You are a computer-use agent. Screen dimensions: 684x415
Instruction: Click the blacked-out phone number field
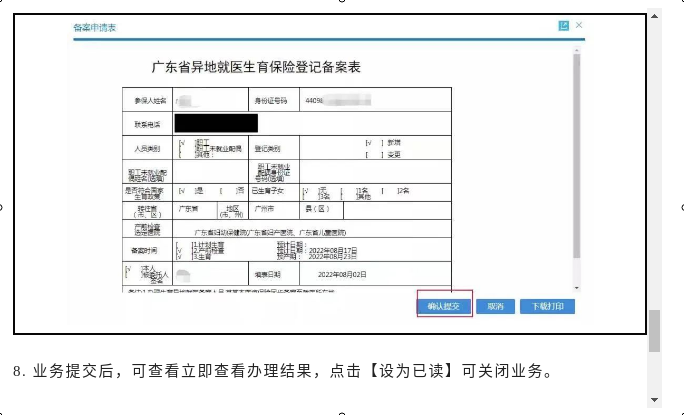[216, 123]
